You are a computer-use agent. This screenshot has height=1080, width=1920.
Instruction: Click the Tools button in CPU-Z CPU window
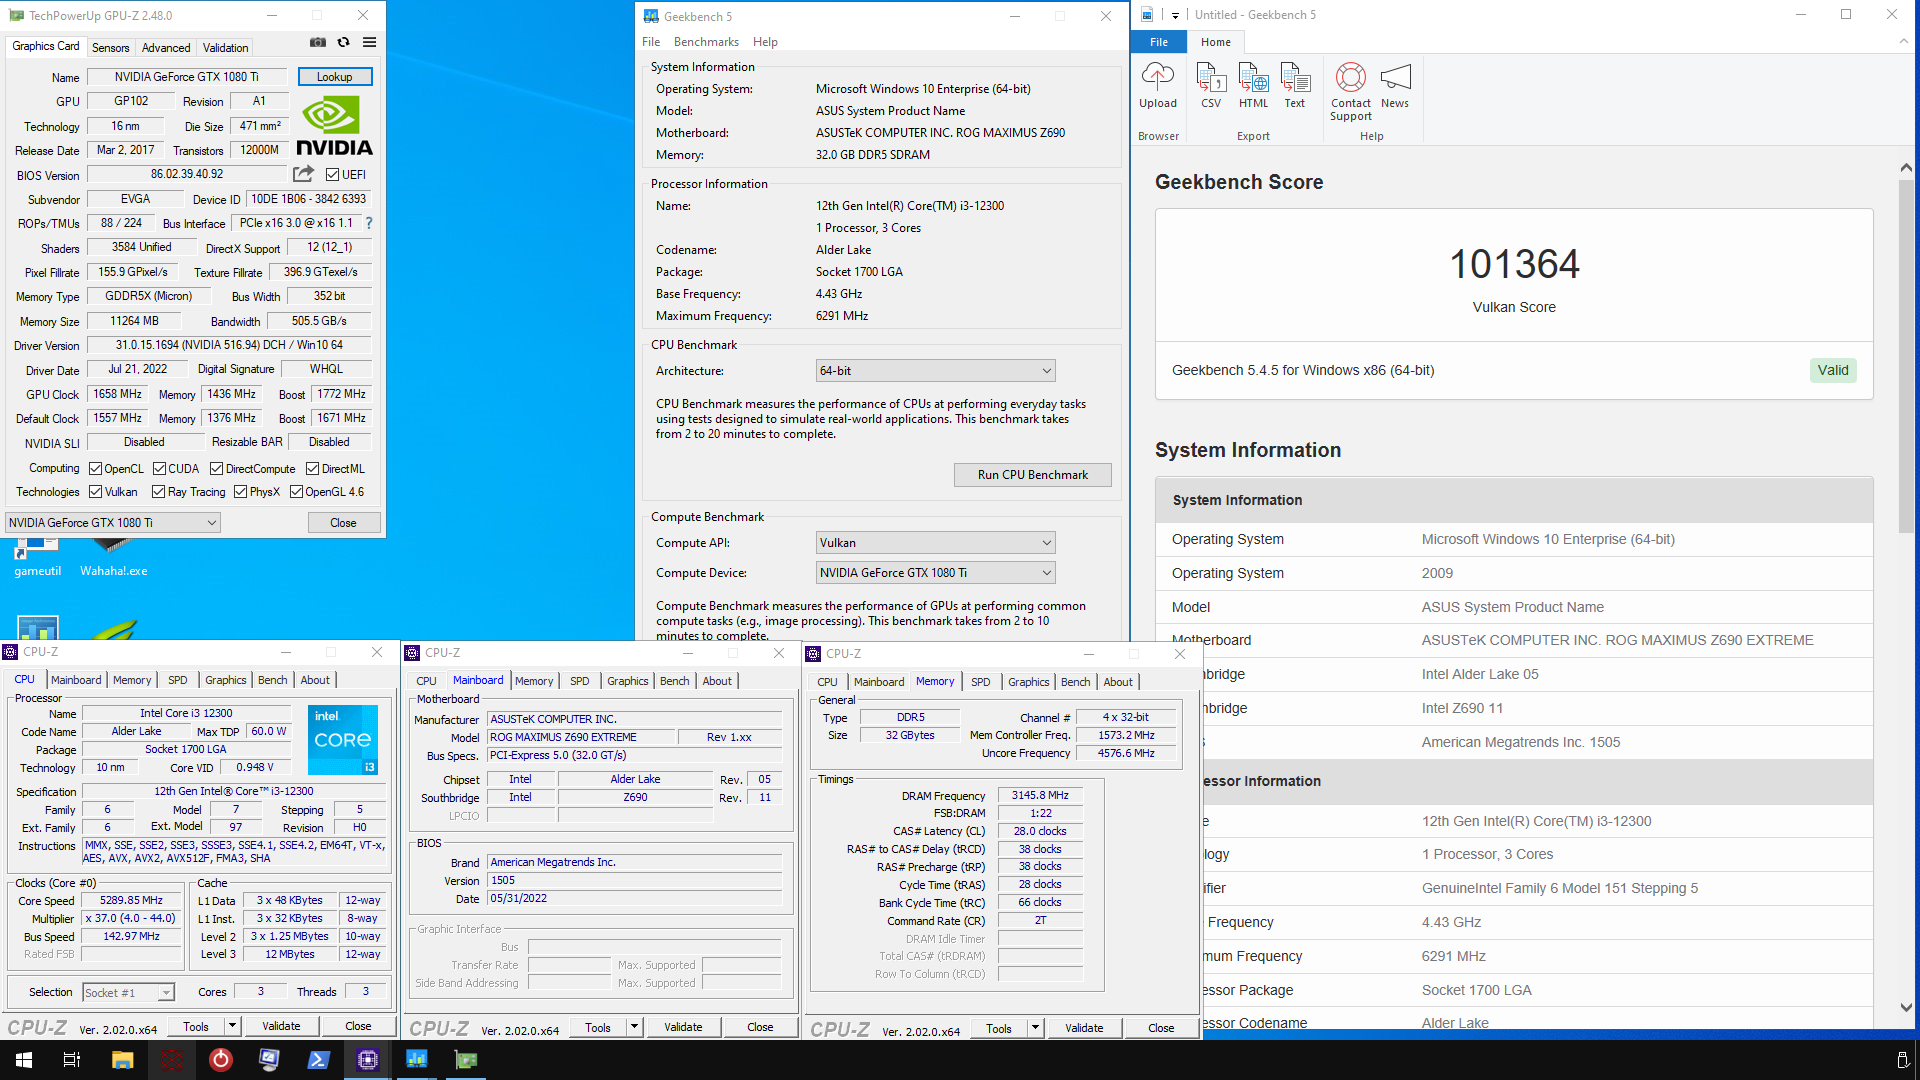coord(196,1026)
